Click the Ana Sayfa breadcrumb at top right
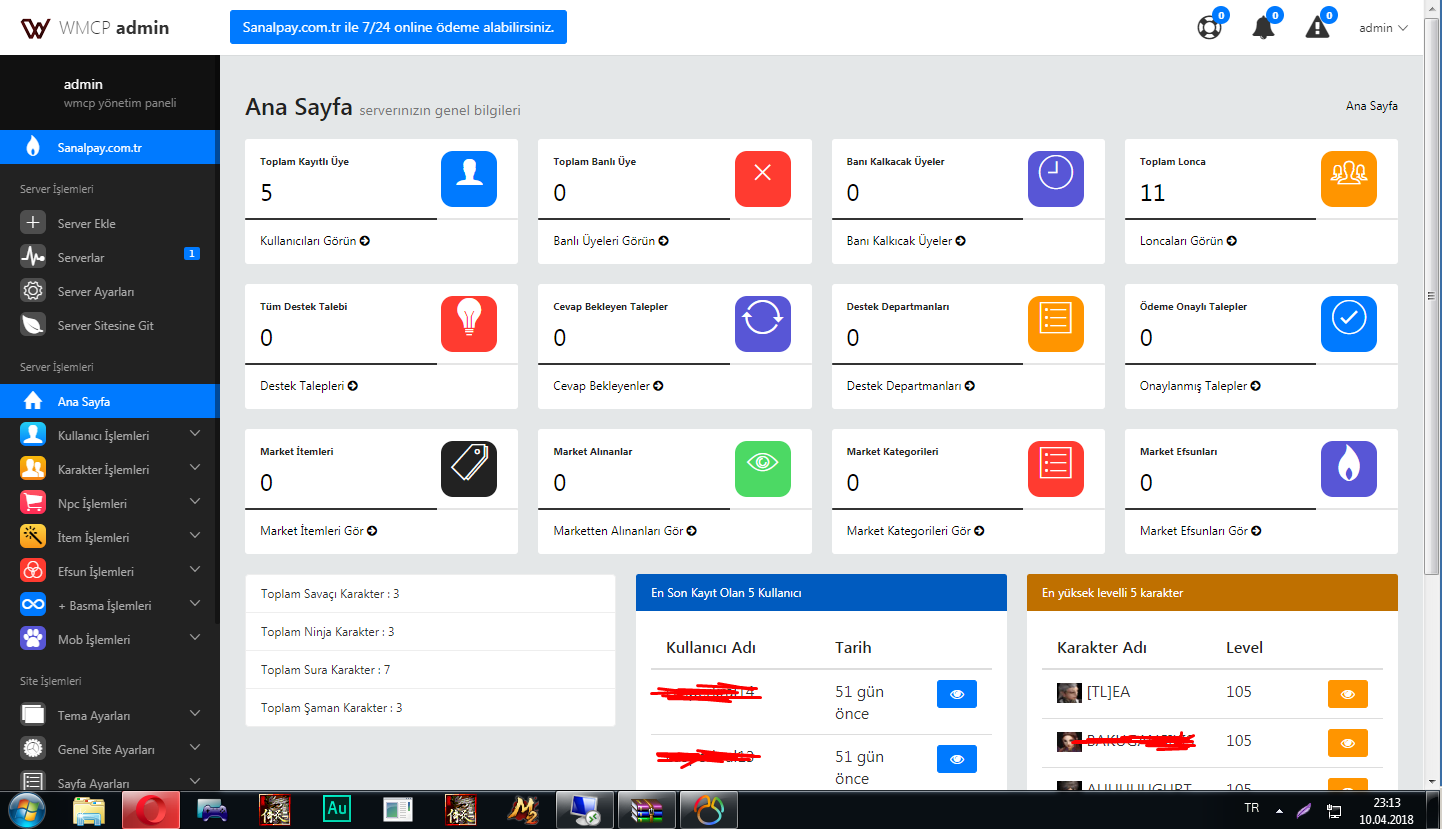 pyautogui.click(x=1372, y=106)
